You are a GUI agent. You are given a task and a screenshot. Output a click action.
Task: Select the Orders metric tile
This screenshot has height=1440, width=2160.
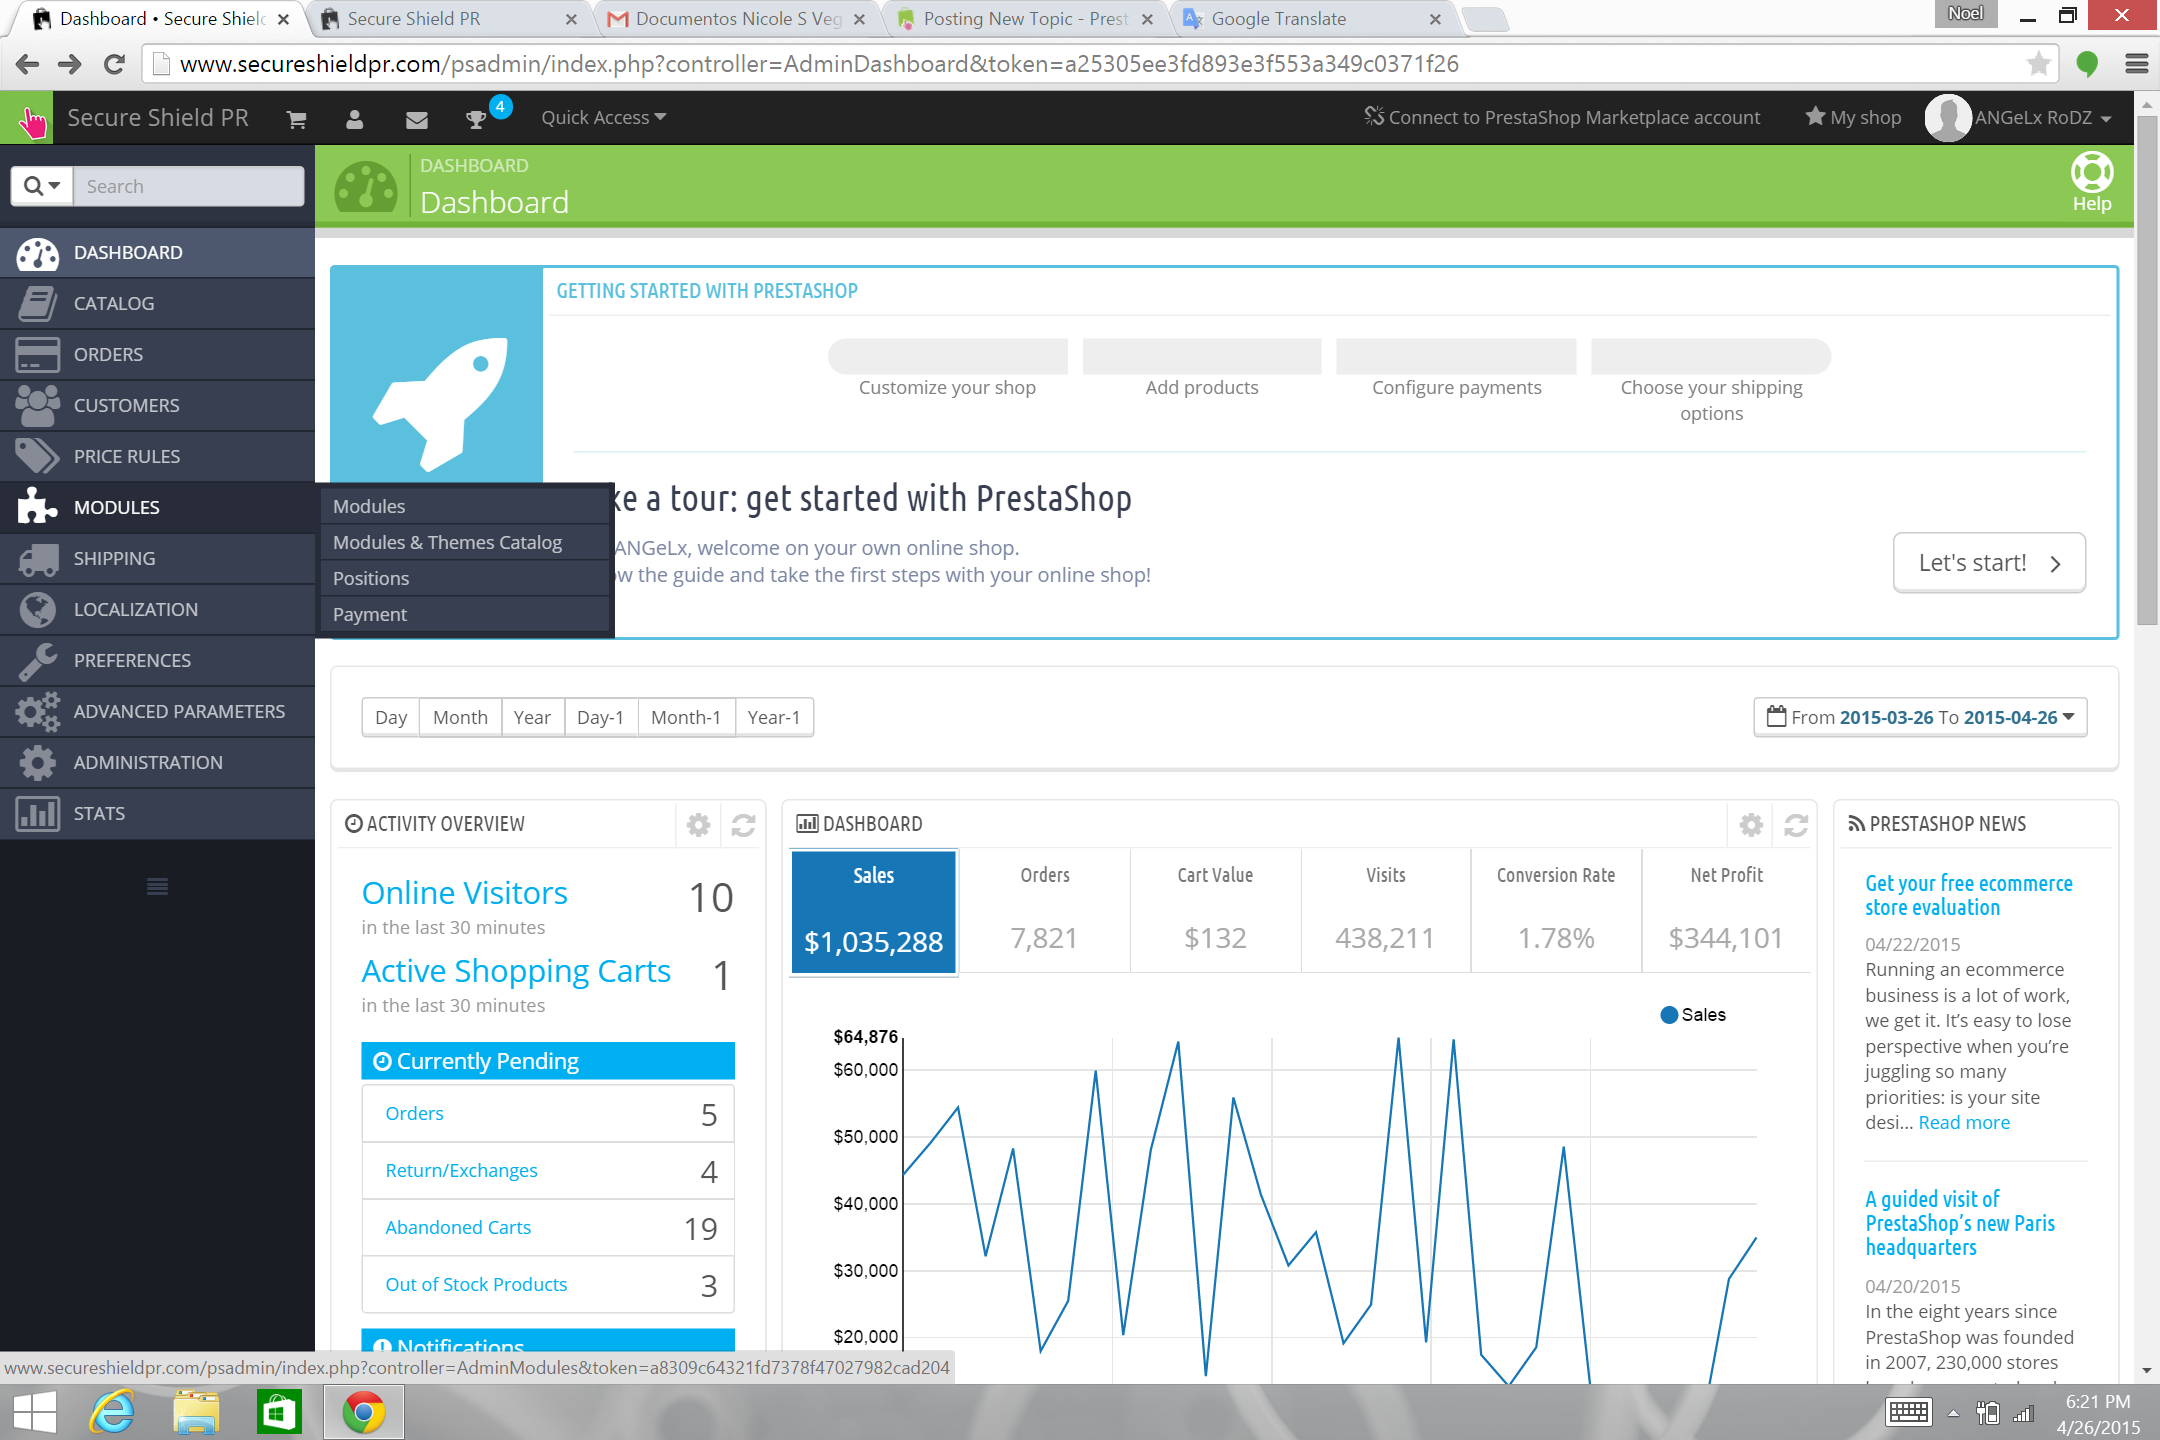tap(1044, 909)
